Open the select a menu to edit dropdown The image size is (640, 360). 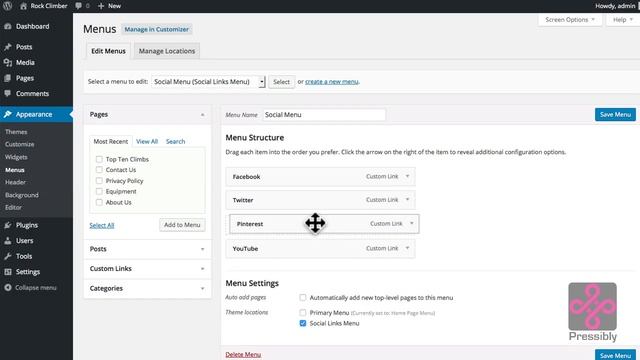[208, 82]
